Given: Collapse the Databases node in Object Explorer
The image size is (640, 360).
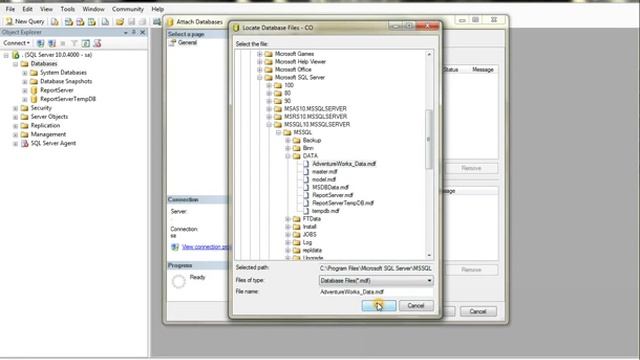Looking at the screenshot, I should (16, 64).
